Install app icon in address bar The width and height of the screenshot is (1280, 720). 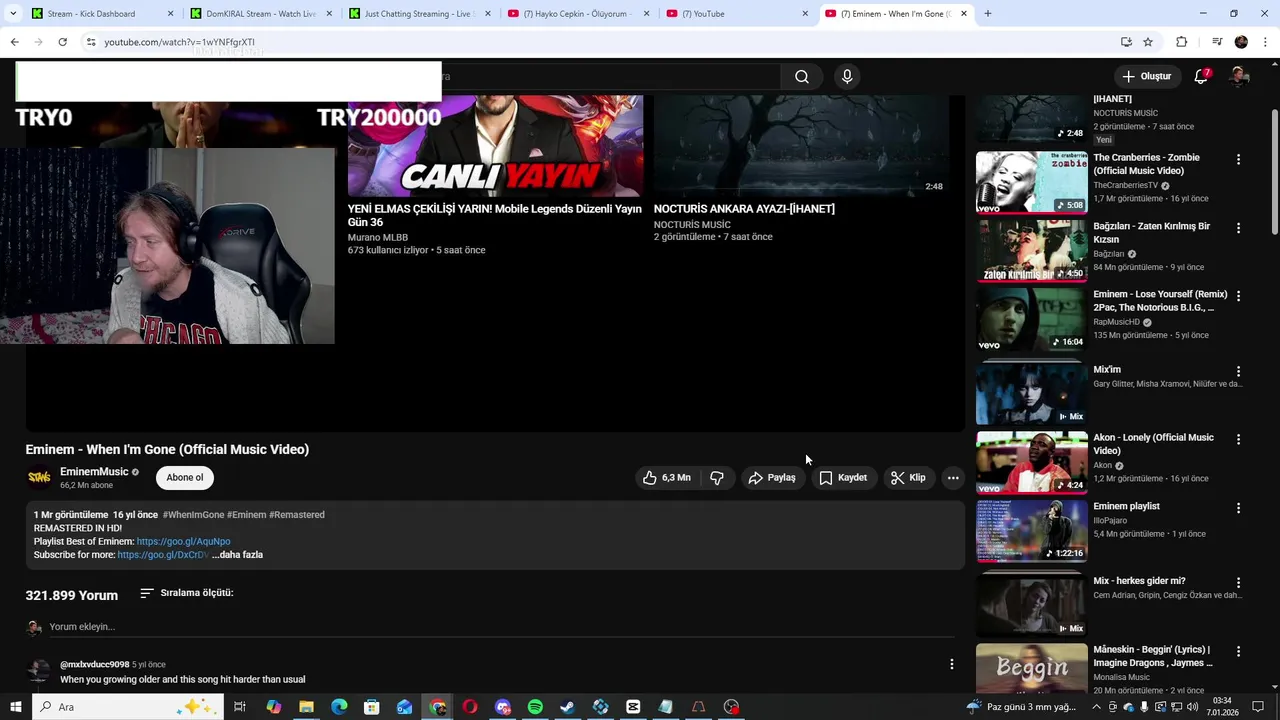(1126, 42)
